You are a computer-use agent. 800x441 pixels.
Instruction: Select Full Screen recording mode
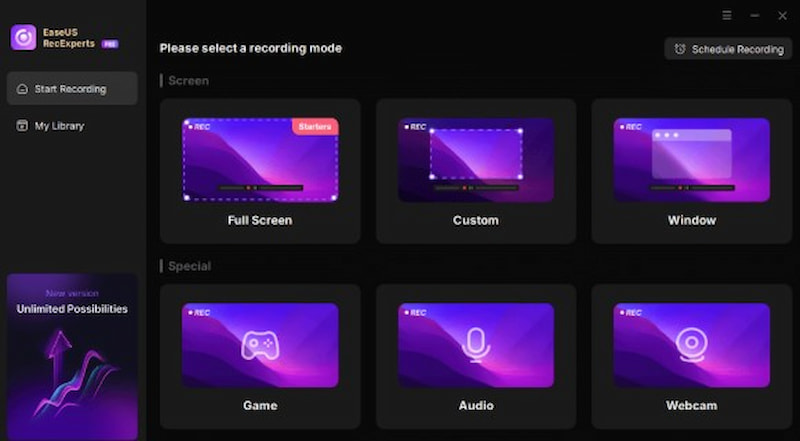[259, 170]
